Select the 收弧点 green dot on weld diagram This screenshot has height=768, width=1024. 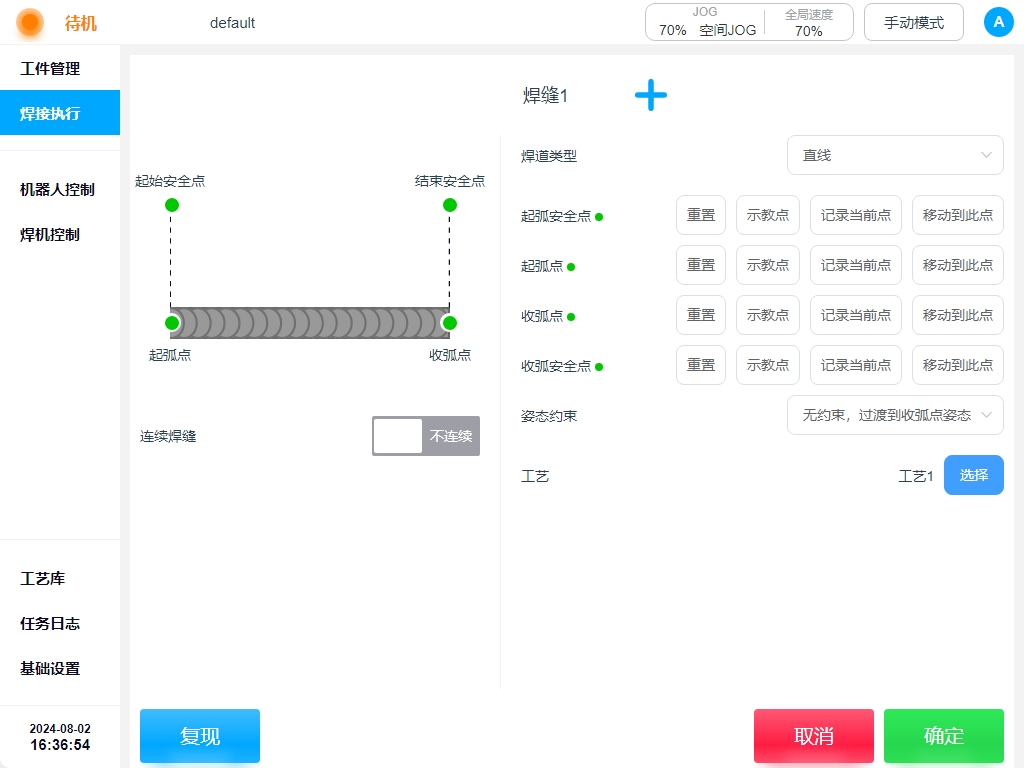point(449,323)
